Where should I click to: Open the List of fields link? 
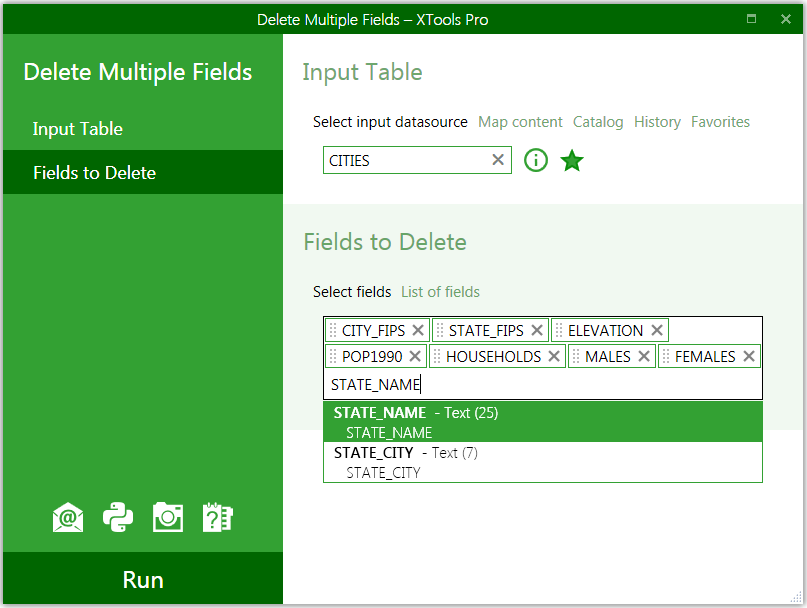[x=440, y=292]
